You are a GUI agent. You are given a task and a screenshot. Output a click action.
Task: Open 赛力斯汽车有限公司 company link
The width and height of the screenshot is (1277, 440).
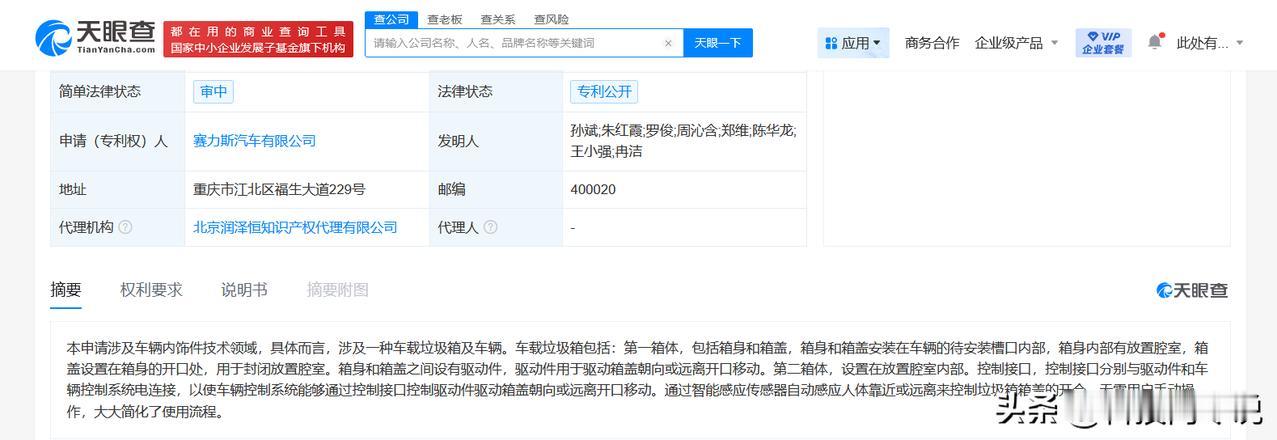pos(254,141)
